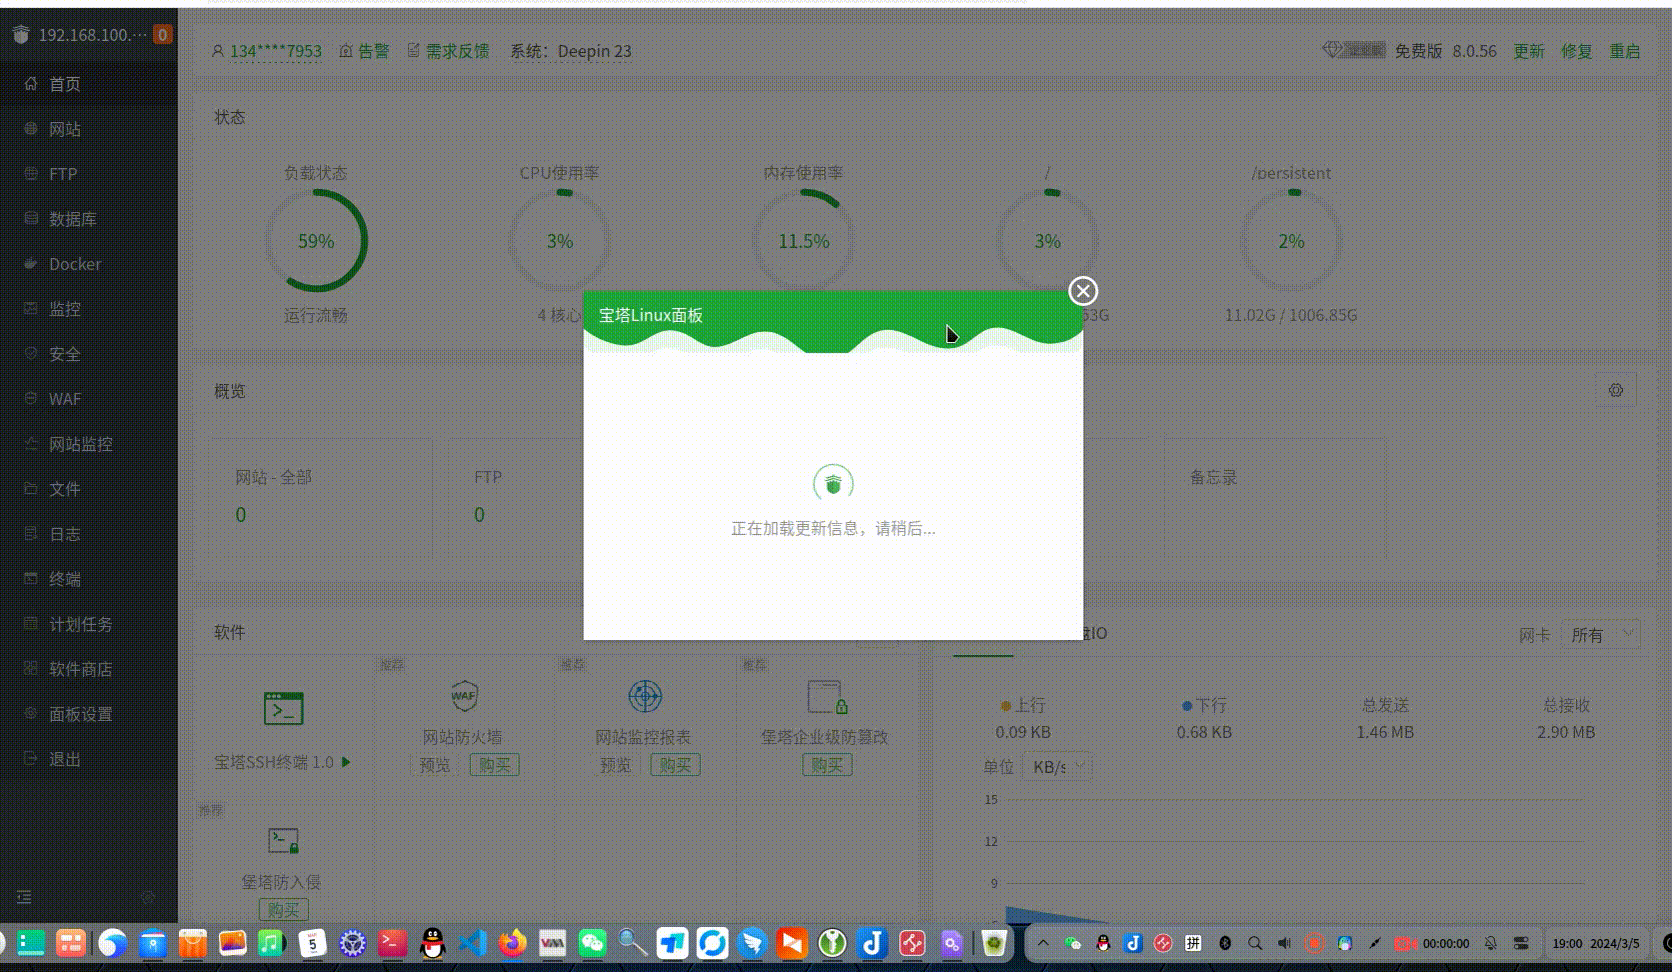Open the 宝塔SSH终端 1.0 icon

(x=283, y=708)
